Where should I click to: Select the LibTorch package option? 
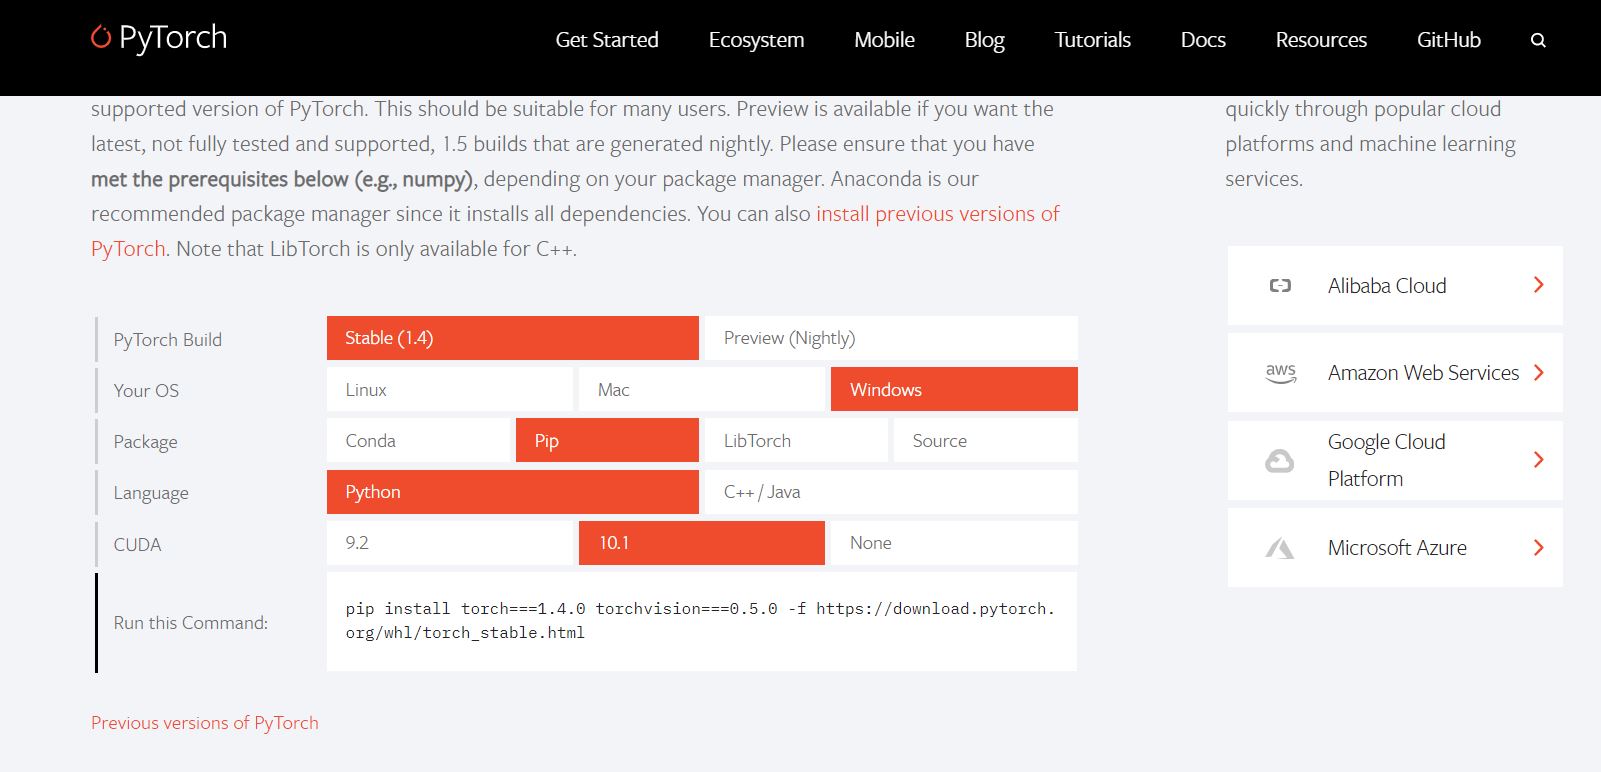796,440
